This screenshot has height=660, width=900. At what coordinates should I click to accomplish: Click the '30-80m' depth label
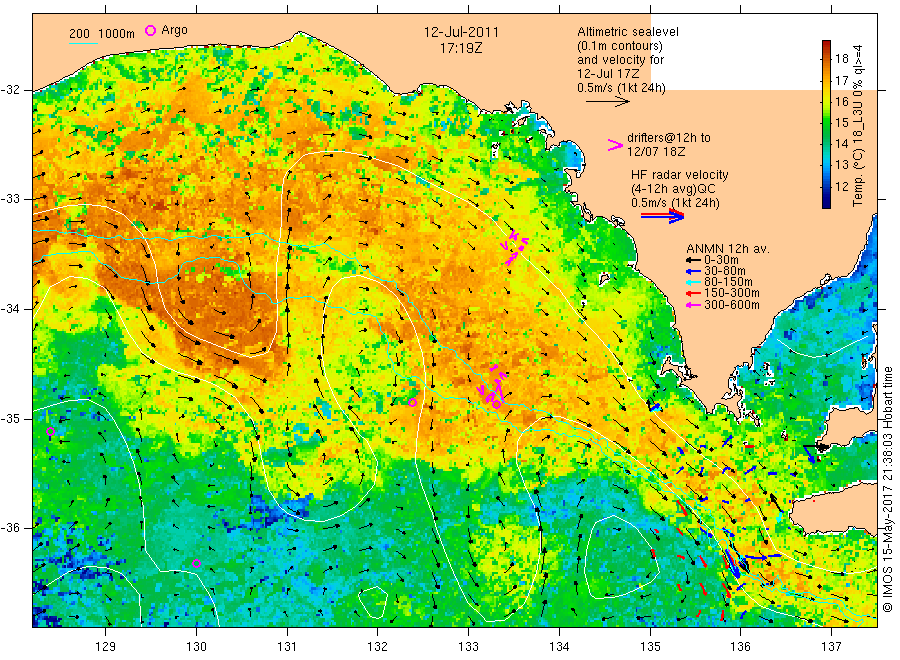724,271
